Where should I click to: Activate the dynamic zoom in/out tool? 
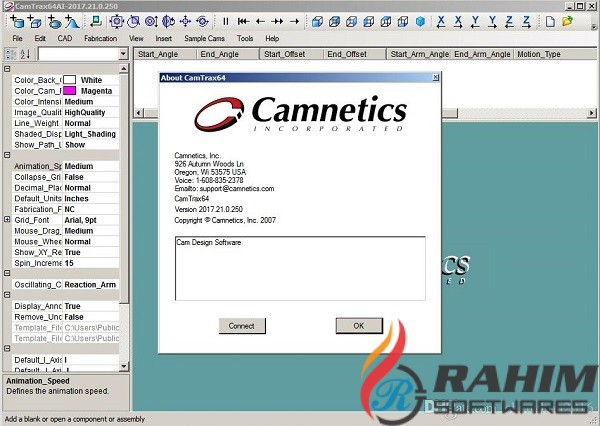pos(151,21)
